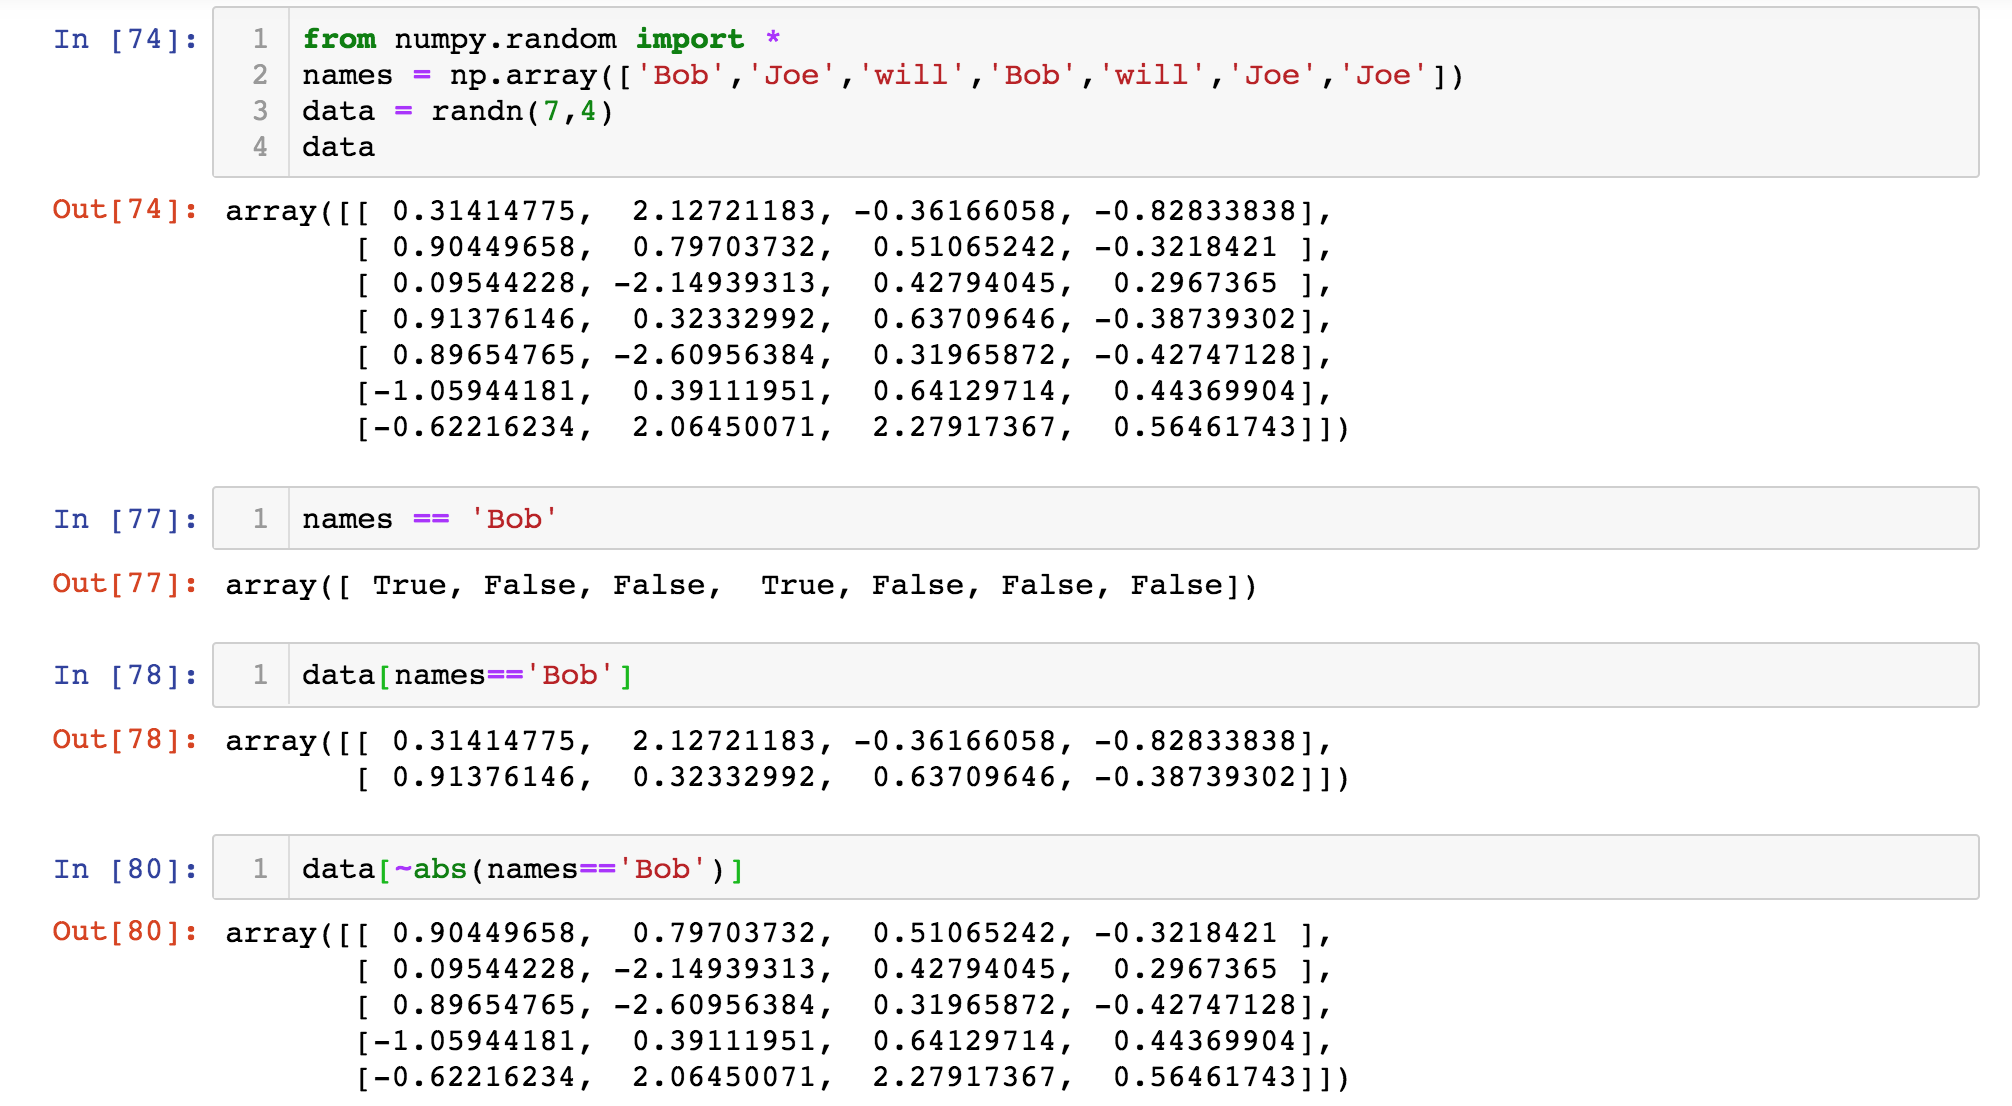The height and width of the screenshot is (1106, 2012).
Task: Click line number 3 in cell 74
Action: (x=260, y=110)
